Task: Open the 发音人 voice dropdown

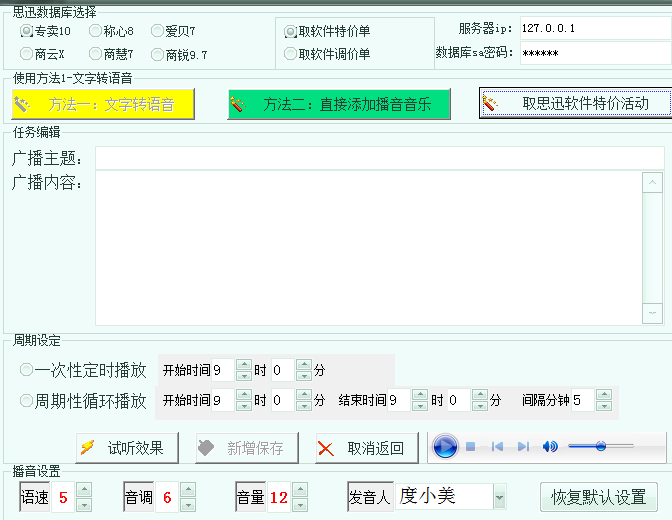Action: 499,497
